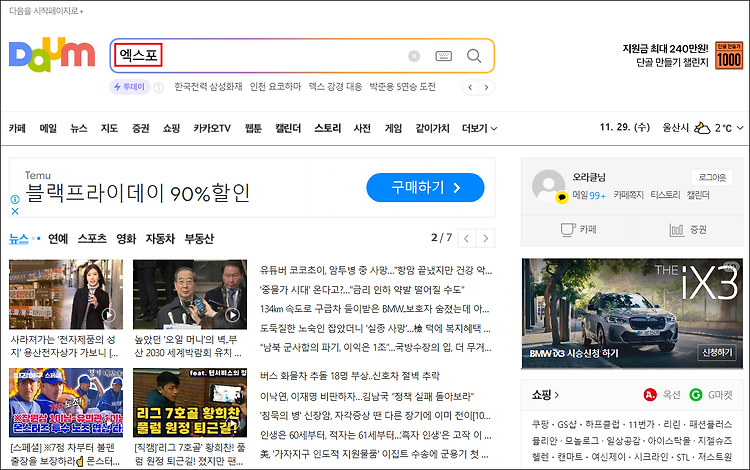The height and width of the screenshot is (470, 750).
Task: Open the ad info icon on Temu banner
Action: (x=15, y=199)
